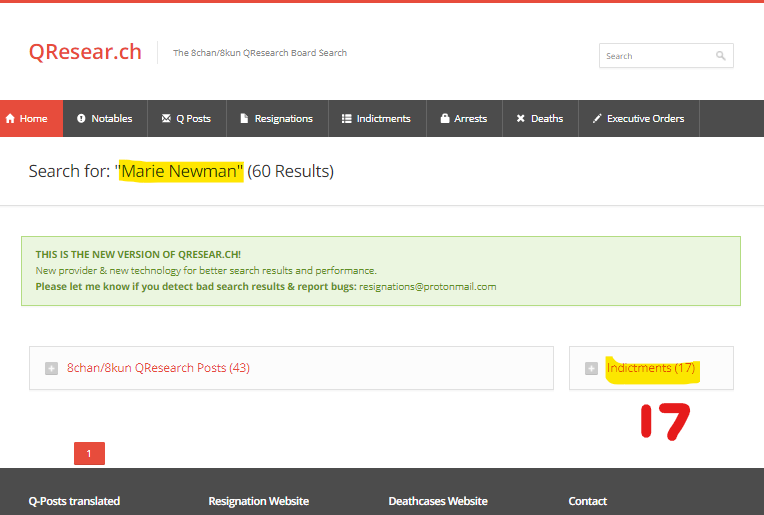Open the Indictments menu item

377,118
